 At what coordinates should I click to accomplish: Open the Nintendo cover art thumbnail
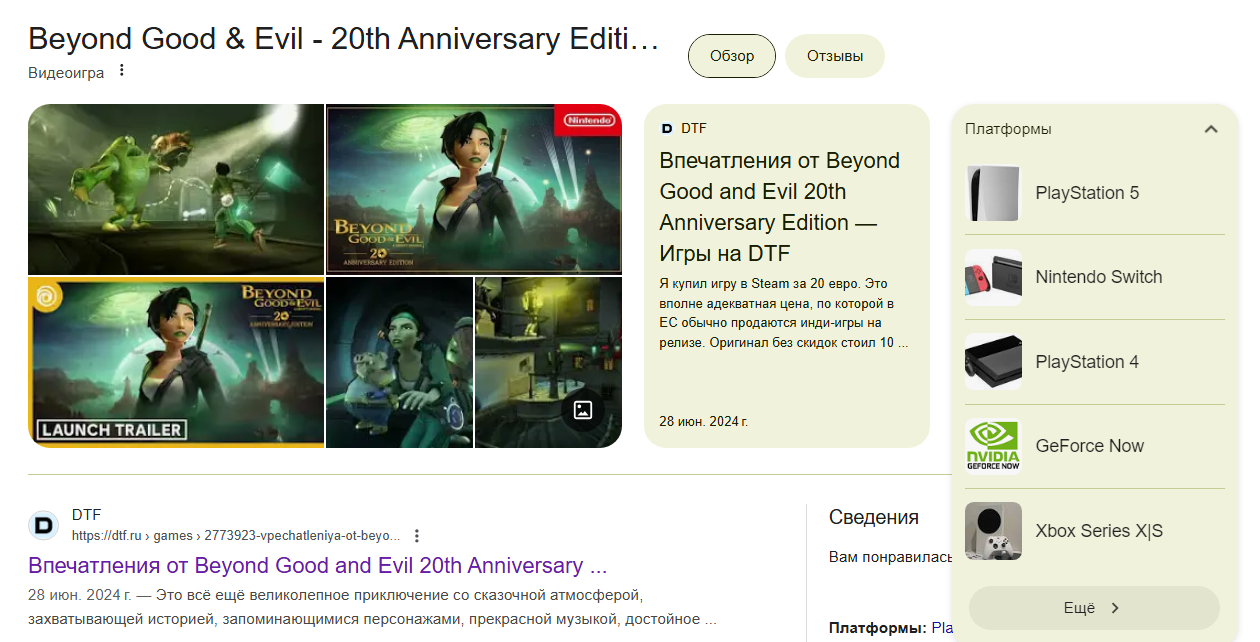click(474, 189)
